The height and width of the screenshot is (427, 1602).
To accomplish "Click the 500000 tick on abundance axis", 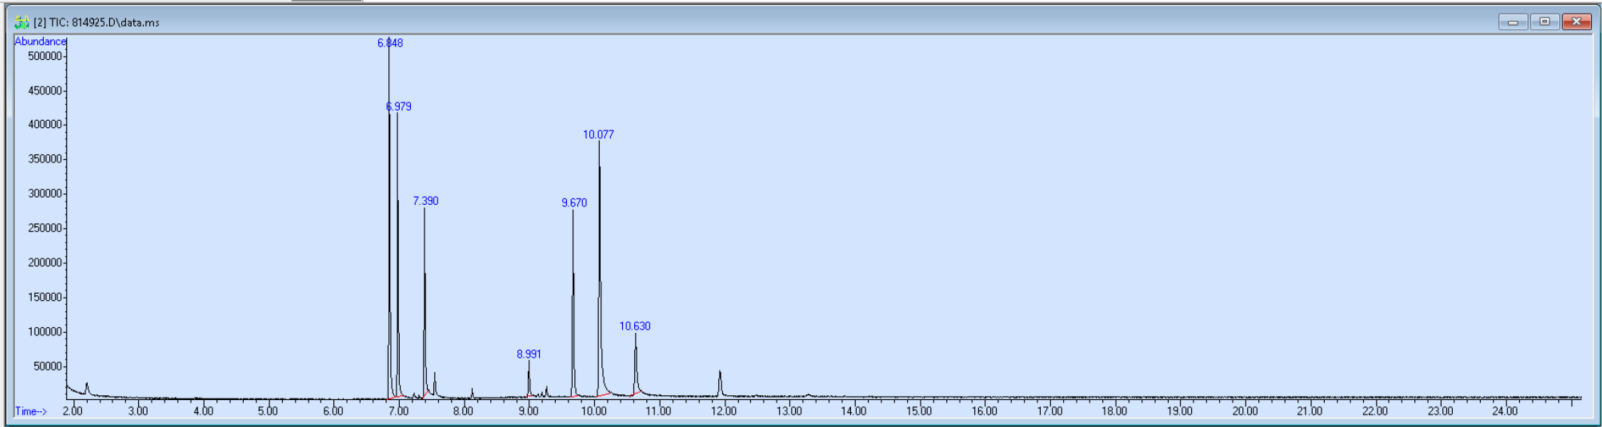I will click(44, 56).
